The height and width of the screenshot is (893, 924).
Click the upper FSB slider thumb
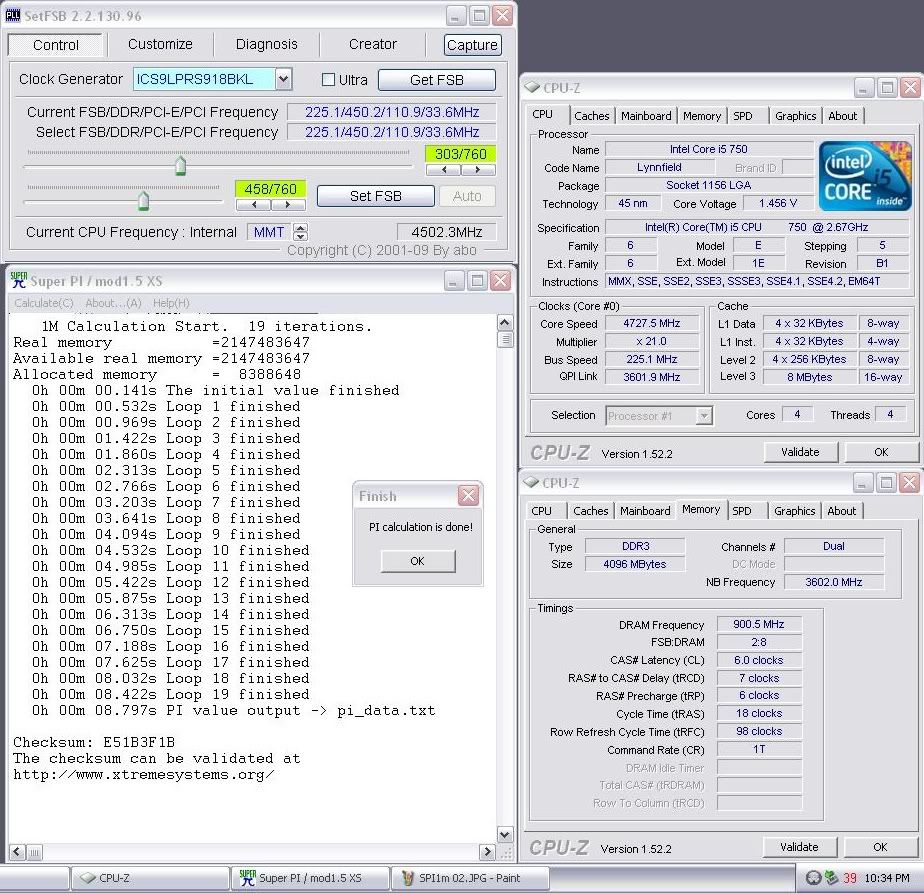click(180, 166)
